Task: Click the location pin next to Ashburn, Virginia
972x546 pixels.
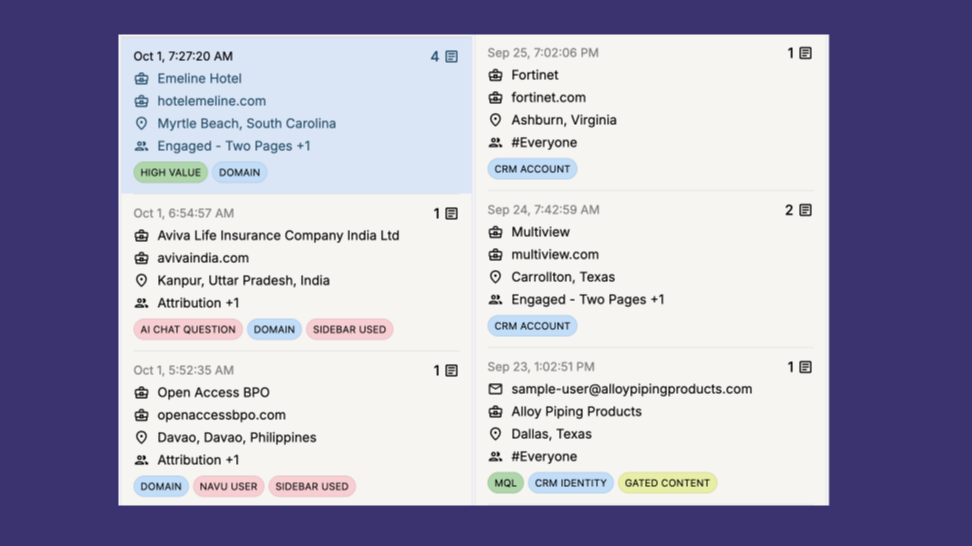Action: [495, 120]
